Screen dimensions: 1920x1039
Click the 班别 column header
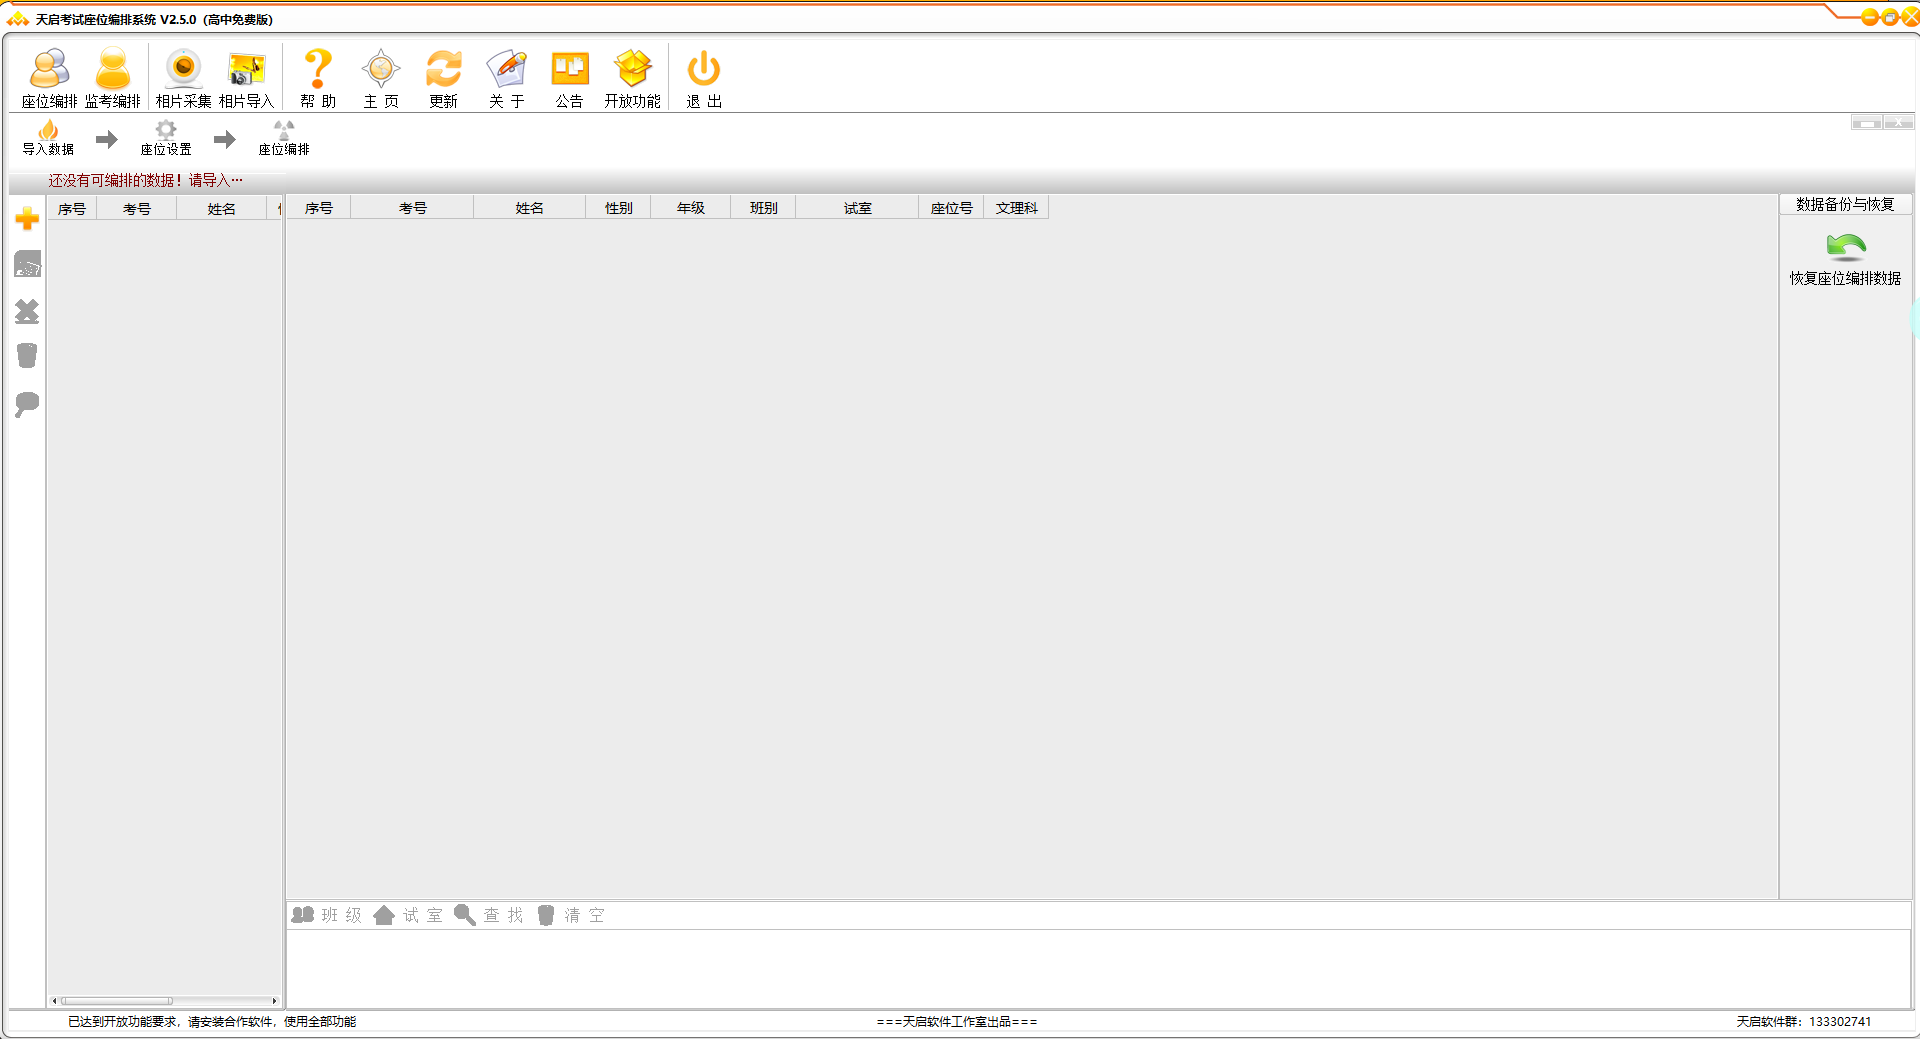[x=764, y=208]
